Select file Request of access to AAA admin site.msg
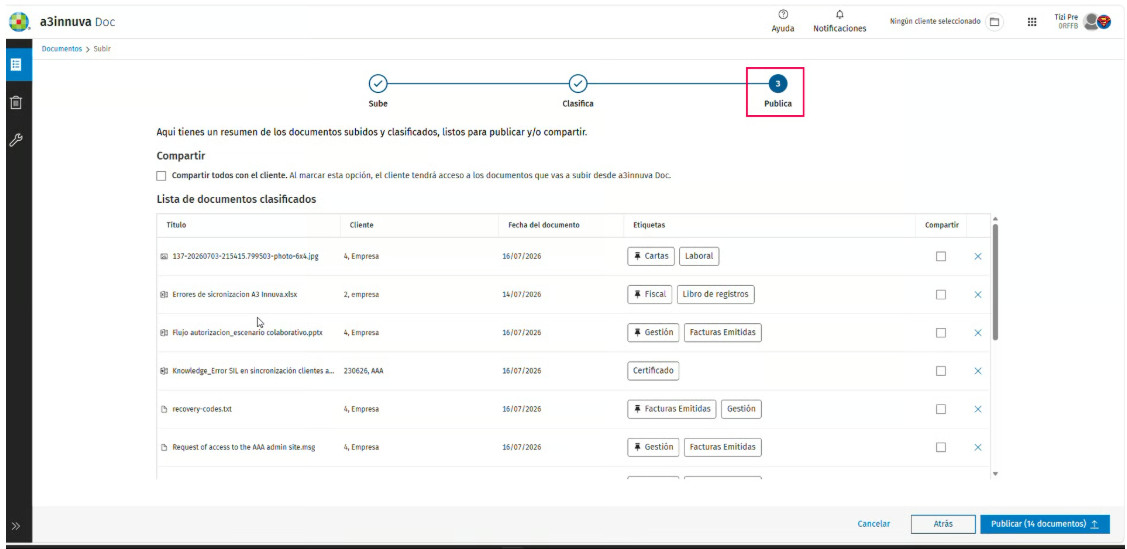1127x549 pixels. [x=244, y=447]
